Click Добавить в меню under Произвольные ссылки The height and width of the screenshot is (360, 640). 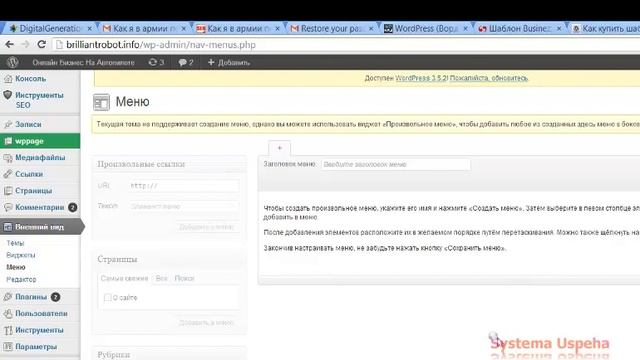[x=207, y=227]
